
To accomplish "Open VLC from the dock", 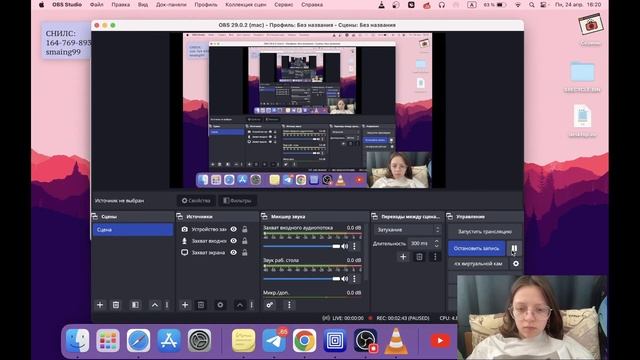I will [x=396, y=340].
